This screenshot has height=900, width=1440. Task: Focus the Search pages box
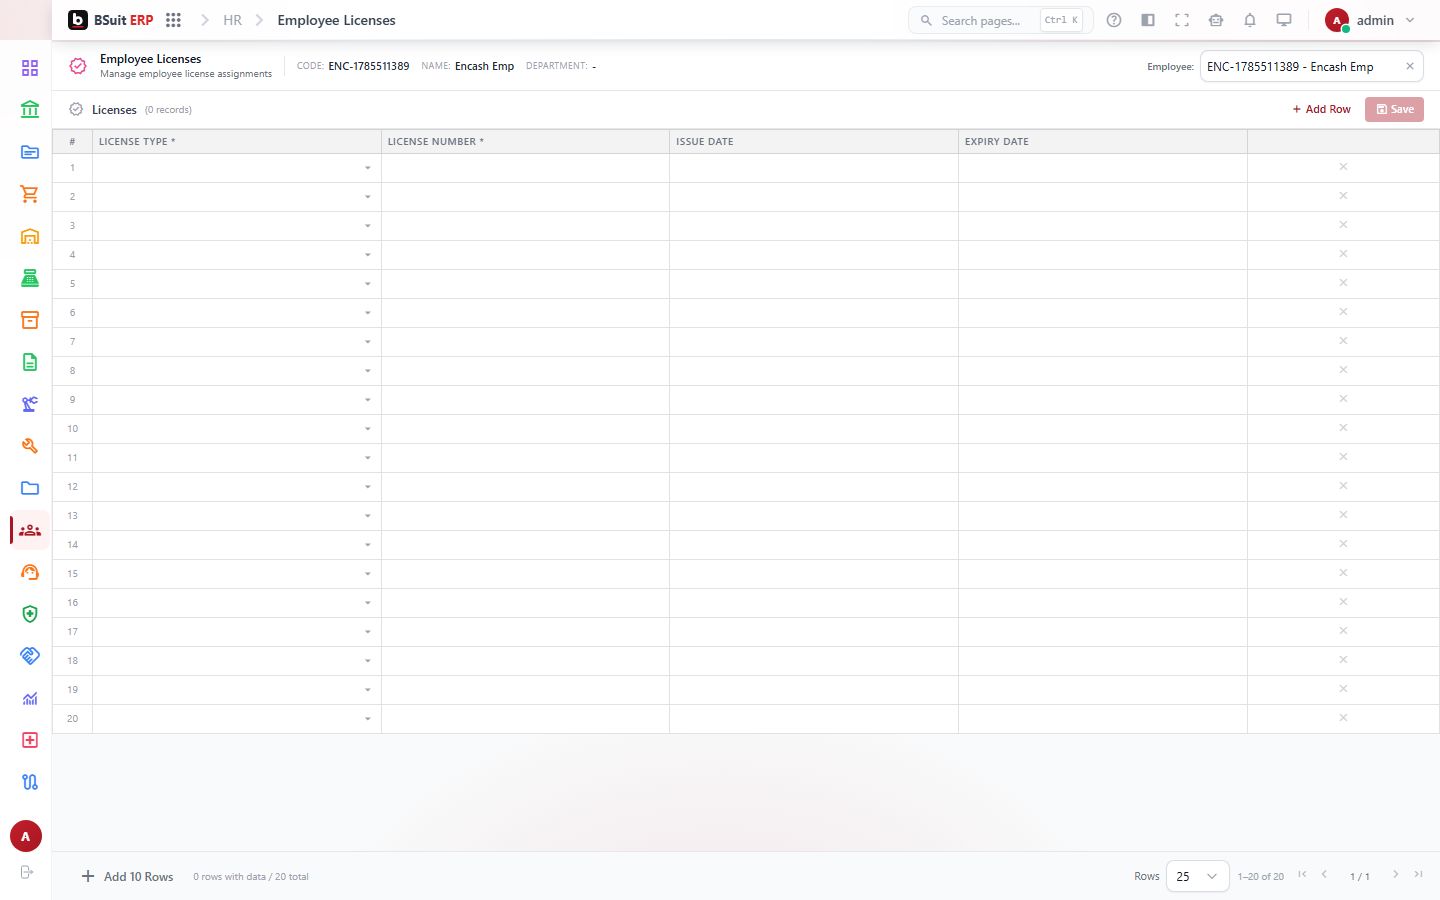click(x=1000, y=20)
